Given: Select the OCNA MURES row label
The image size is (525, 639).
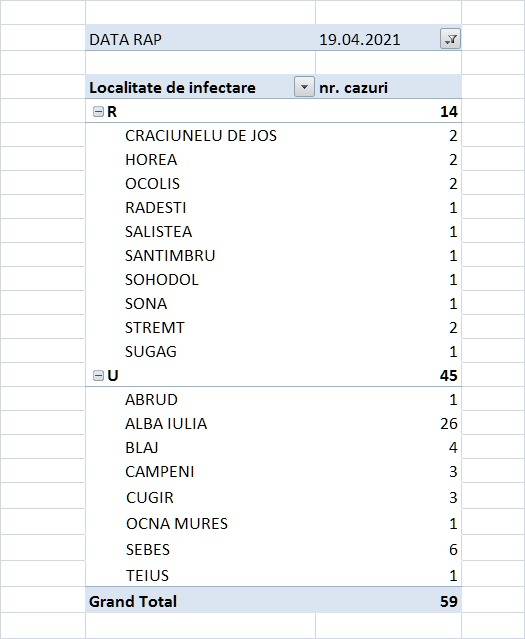Looking at the screenshot, I should (x=177, y=524).
